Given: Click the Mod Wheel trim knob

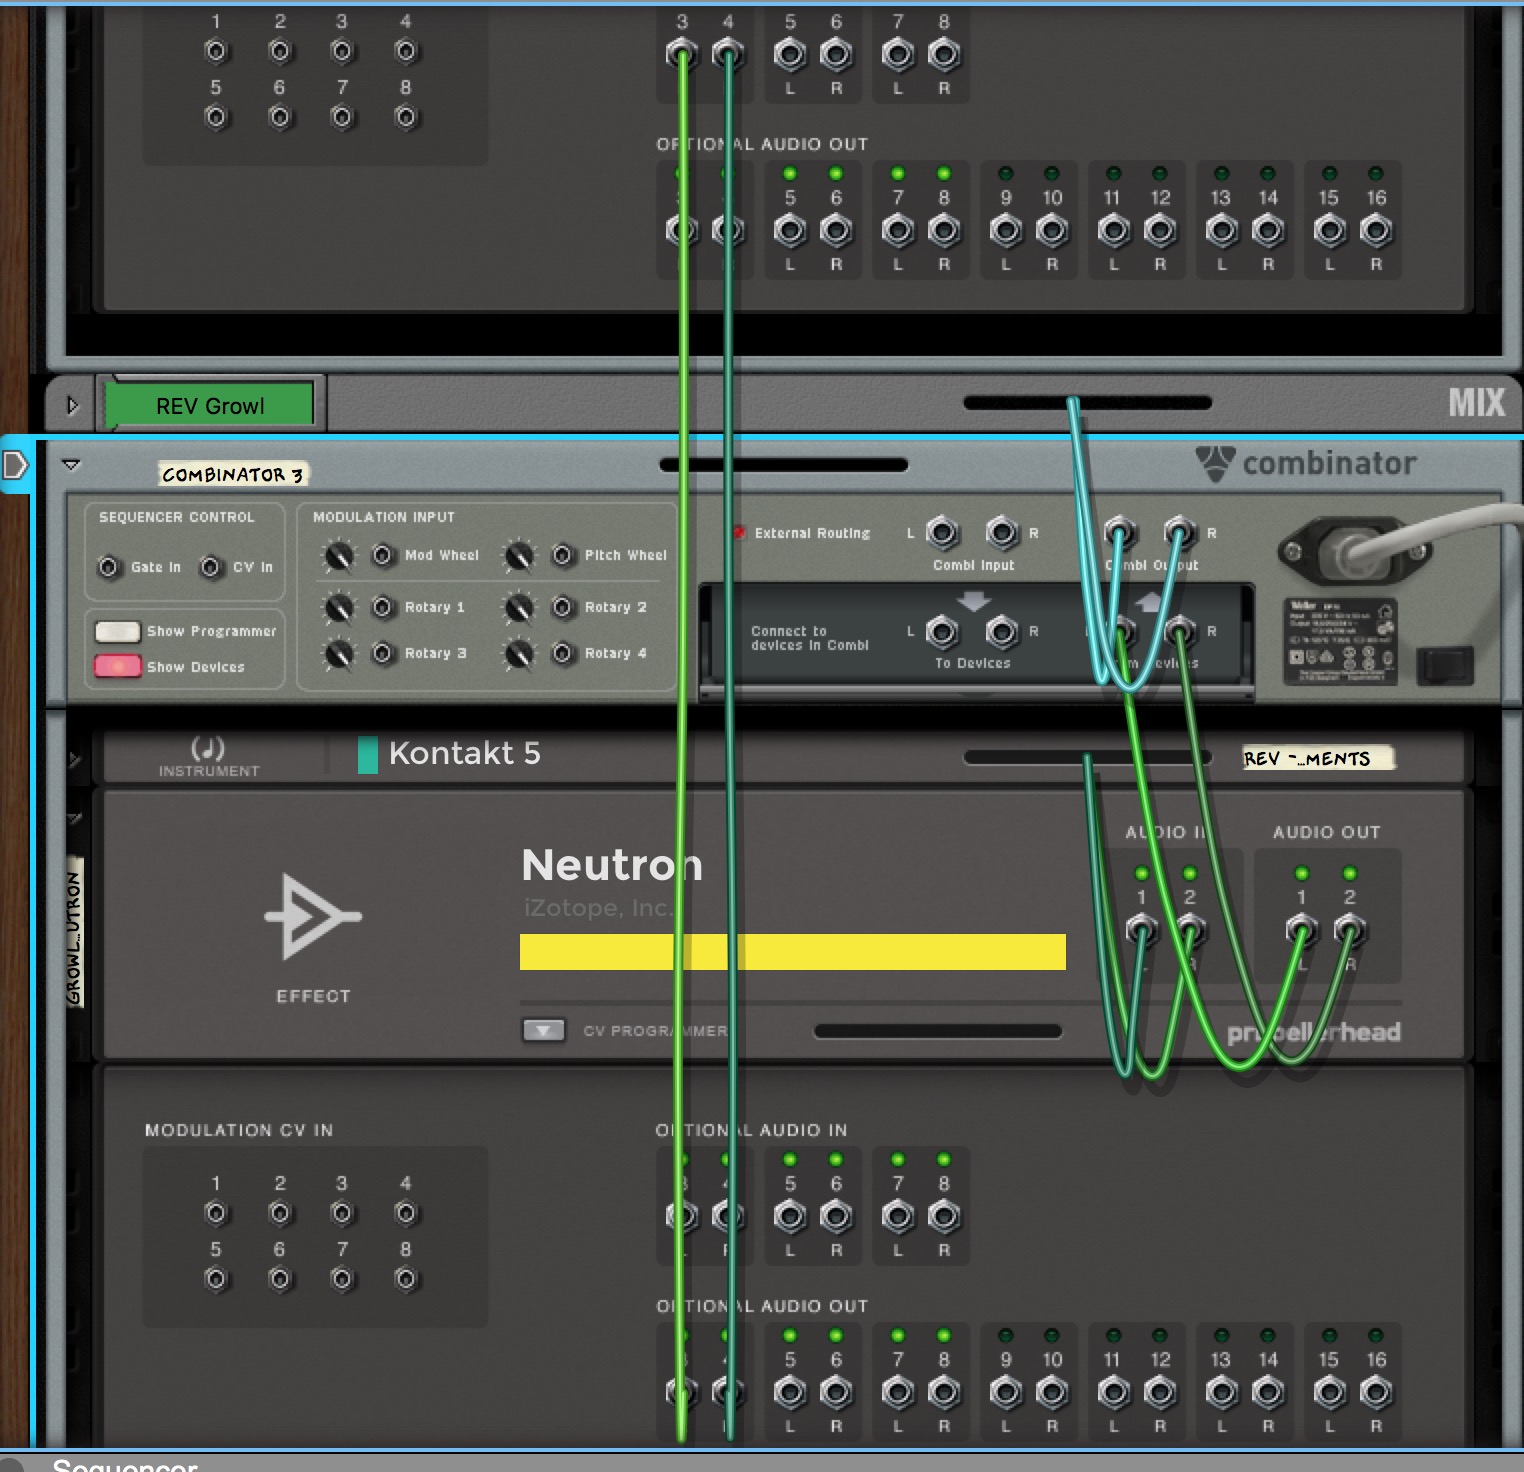Looking at the screenshot, I should click(339, 555).
